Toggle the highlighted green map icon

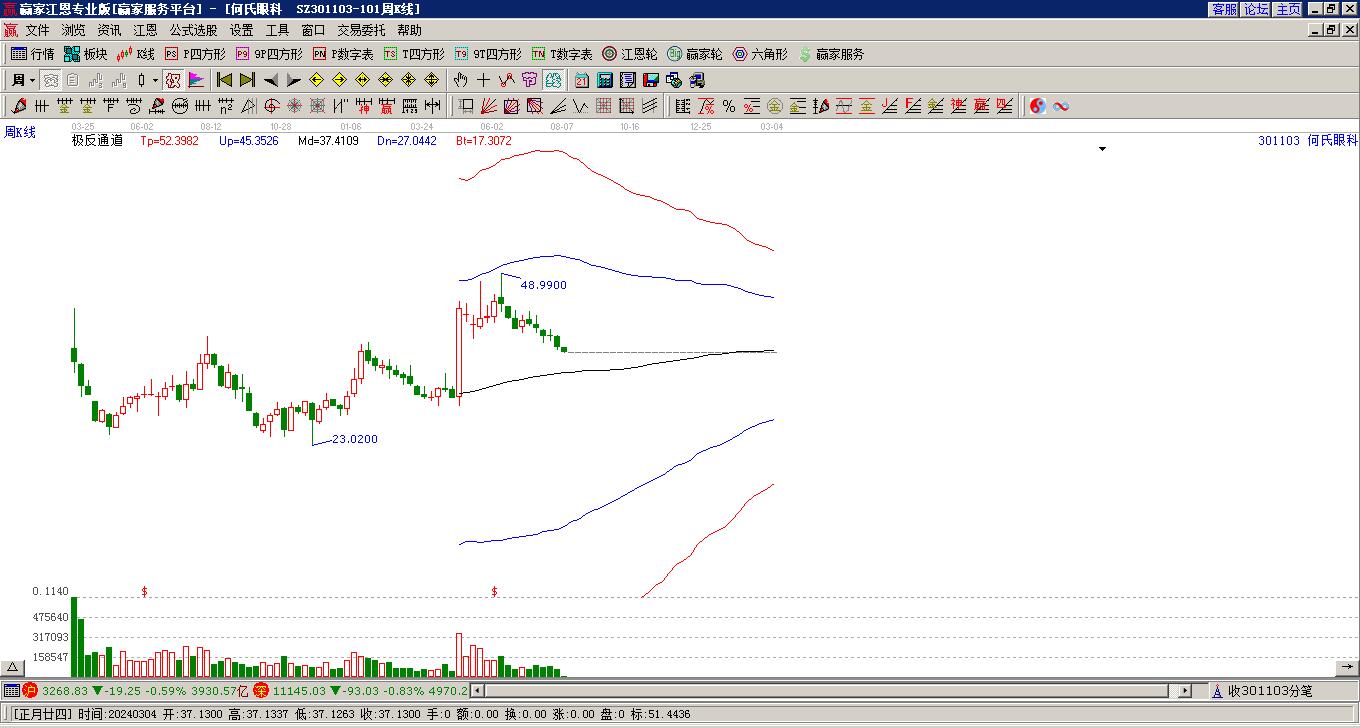553,80
